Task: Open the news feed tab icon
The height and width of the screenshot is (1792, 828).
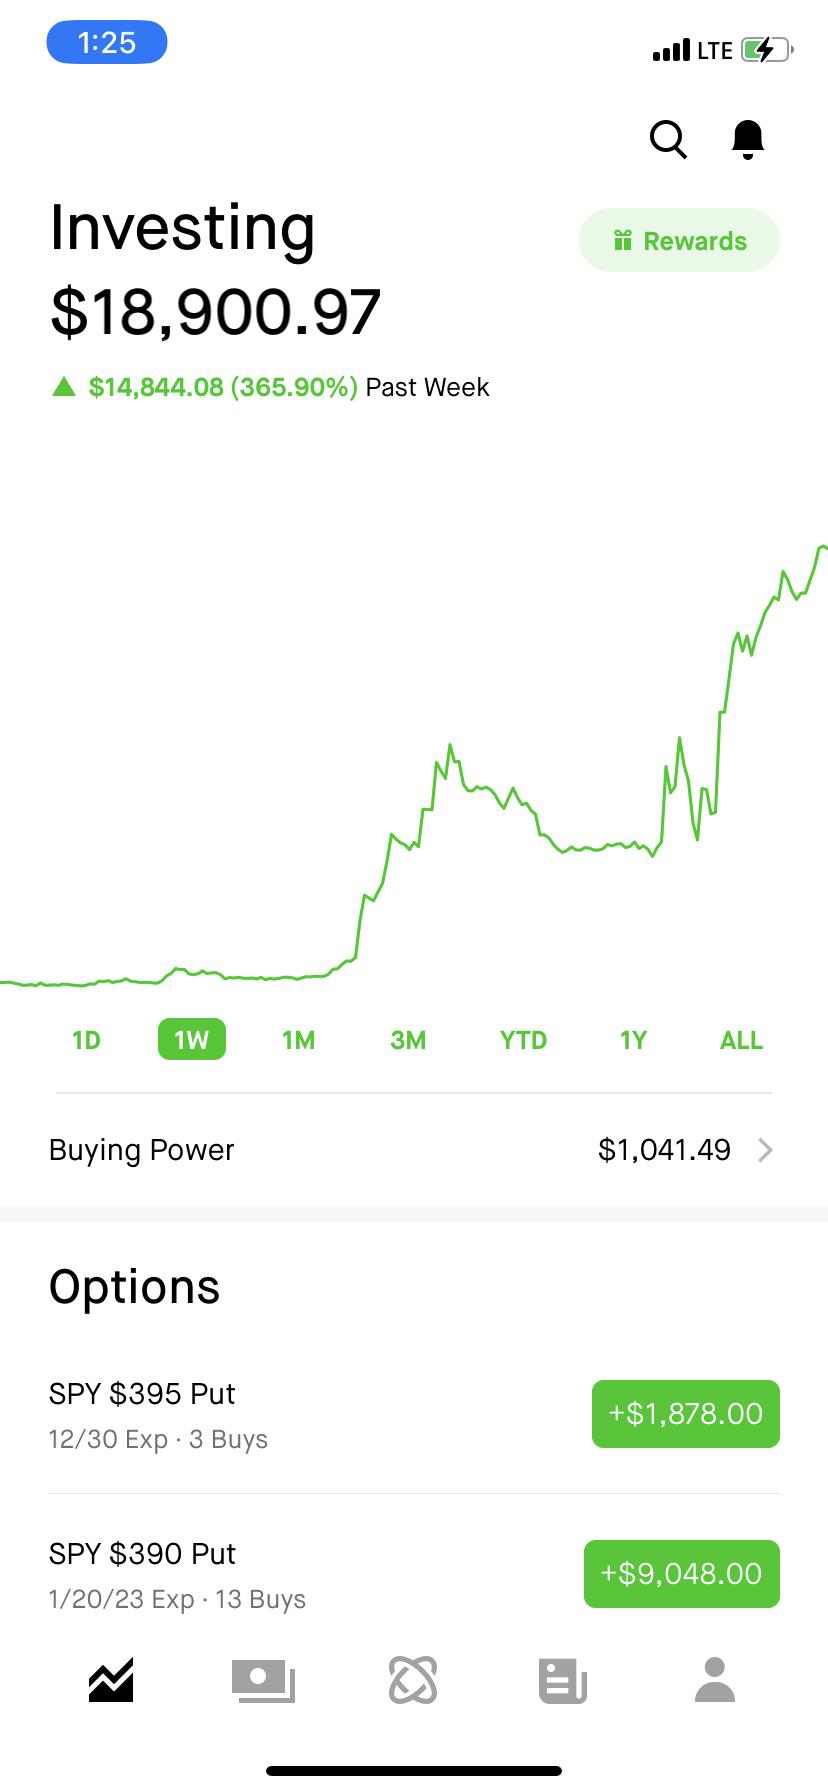Action: (563, 1680)
